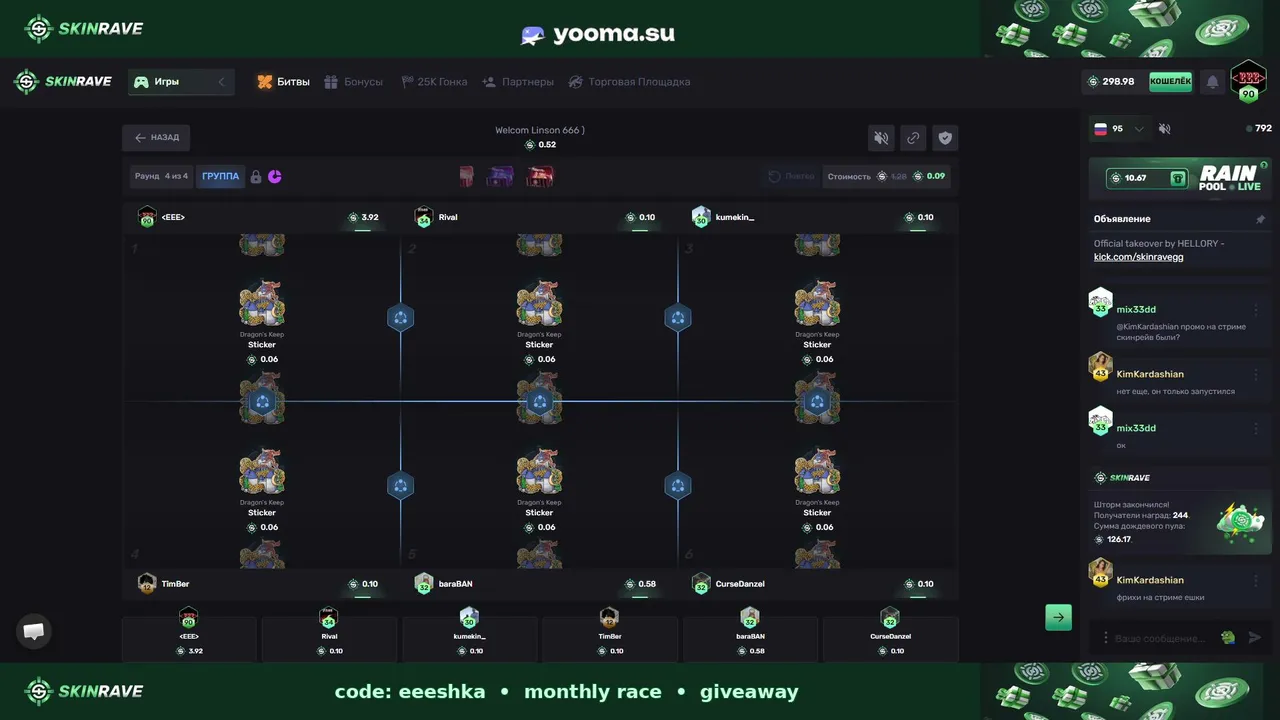
Task: Open TimBer player avatar in battle footer
Action: pos(147,584)
